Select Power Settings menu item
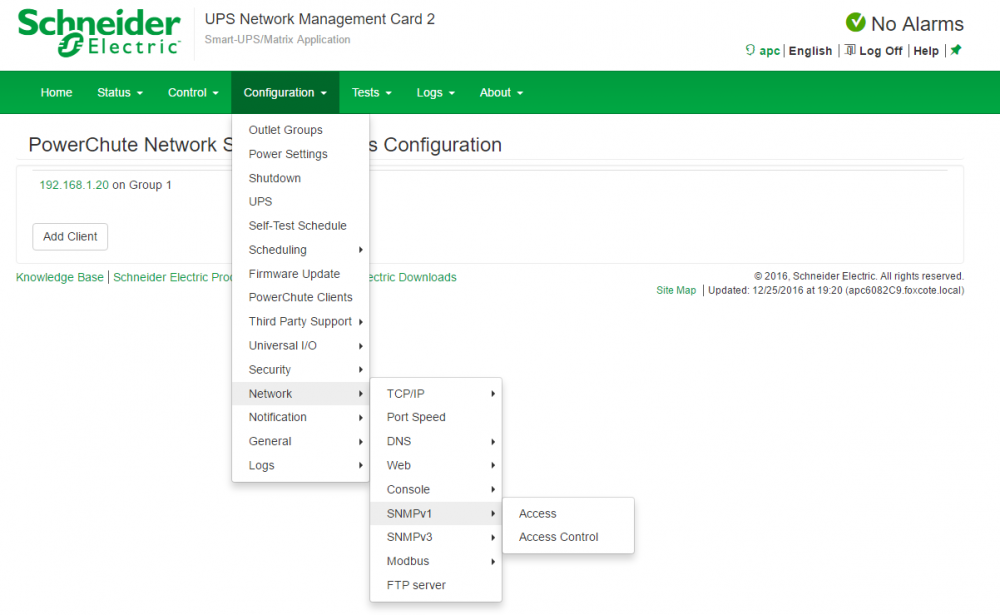 coord(300,154)
